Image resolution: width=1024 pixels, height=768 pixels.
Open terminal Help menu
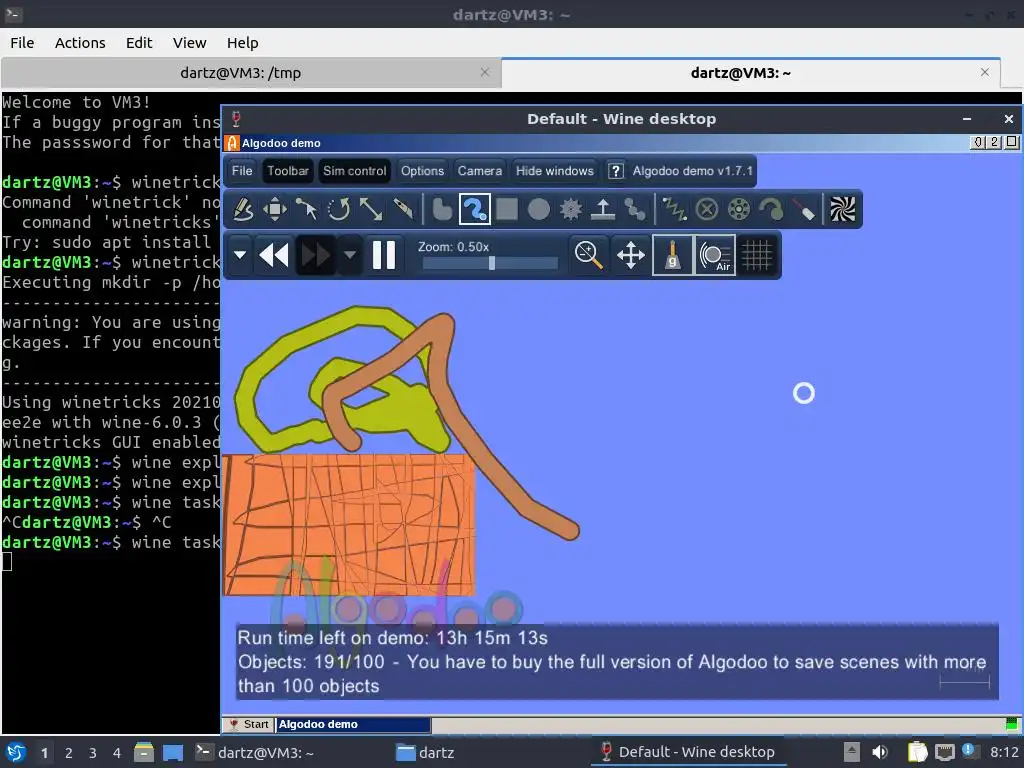242,42
